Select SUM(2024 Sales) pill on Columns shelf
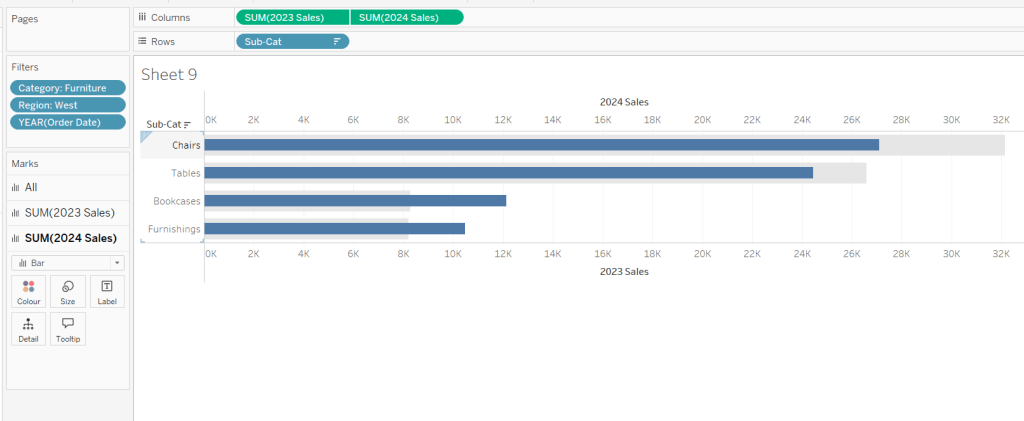The height and width of the screenshot is (421, 1024). coord(407,17)
